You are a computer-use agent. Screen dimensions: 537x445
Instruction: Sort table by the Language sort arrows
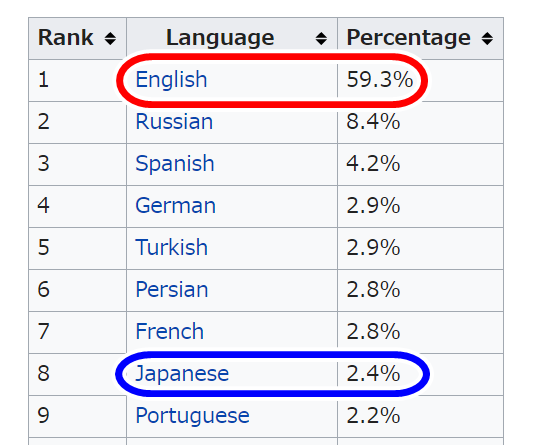click(321, 38)
